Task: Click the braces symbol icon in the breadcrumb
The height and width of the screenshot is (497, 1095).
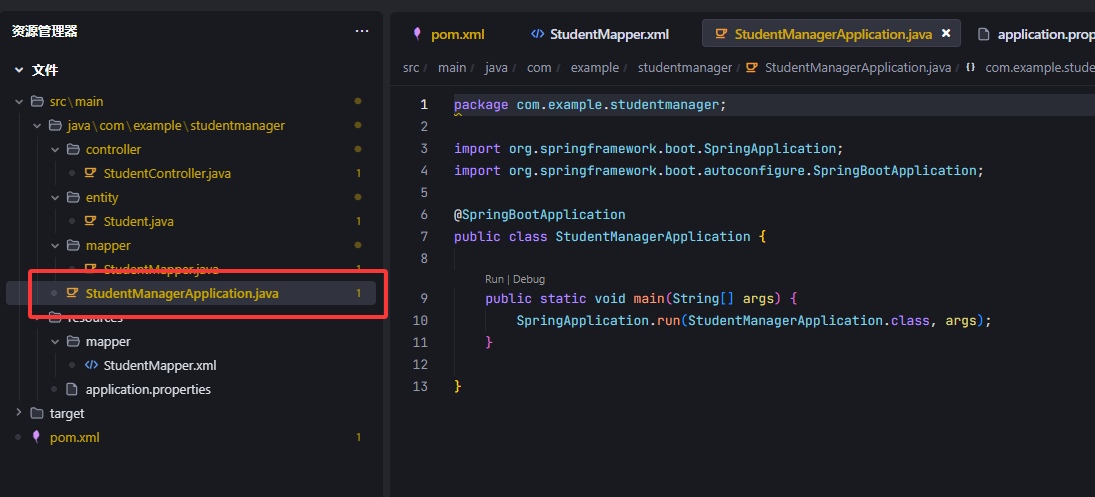Action: pos(970,68)
